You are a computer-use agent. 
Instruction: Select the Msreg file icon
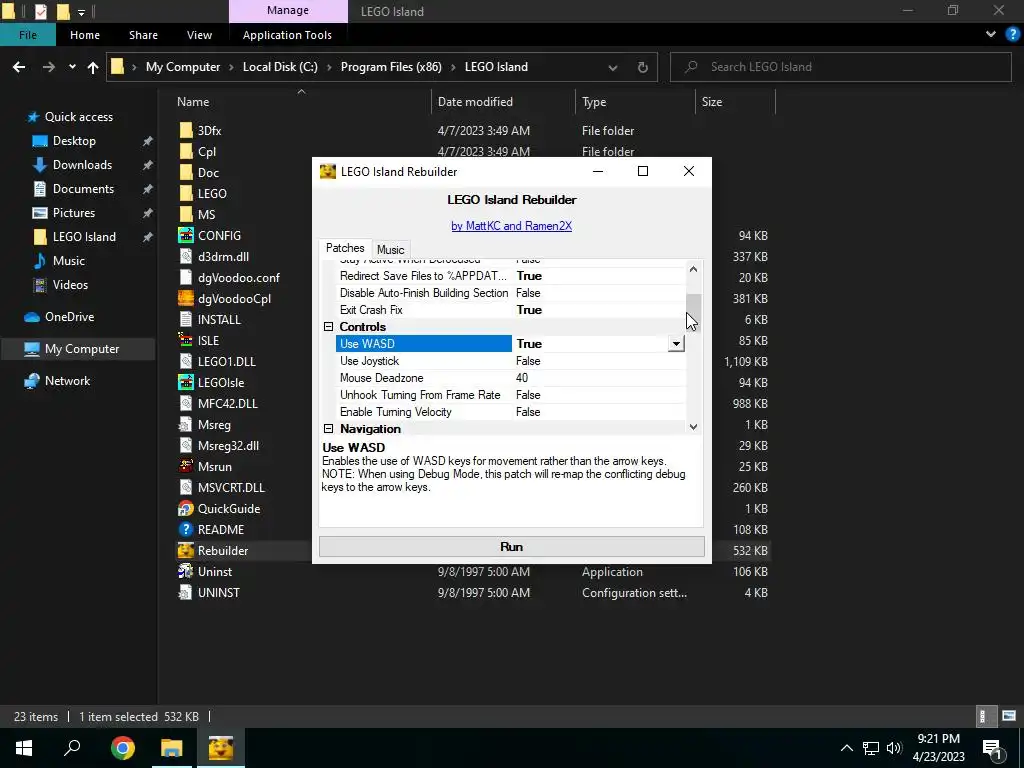coord(186,424)
